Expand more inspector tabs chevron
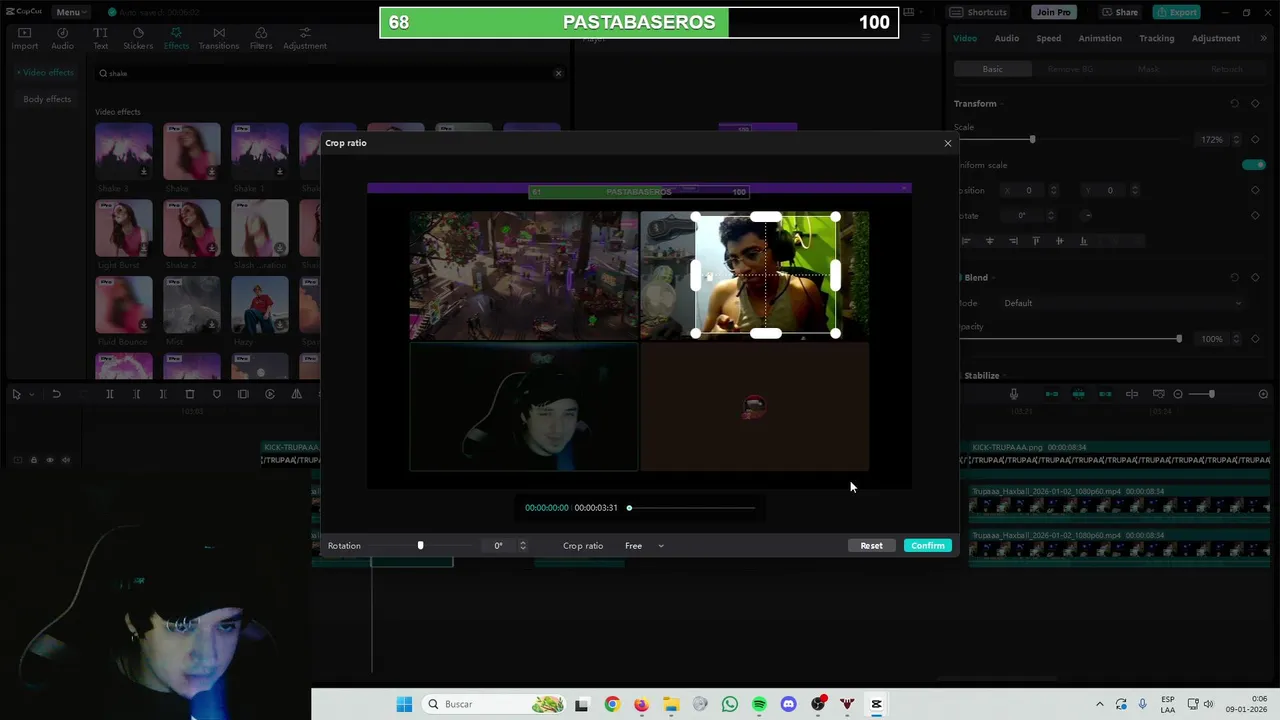1280x720 pixels. point(1262,38)
